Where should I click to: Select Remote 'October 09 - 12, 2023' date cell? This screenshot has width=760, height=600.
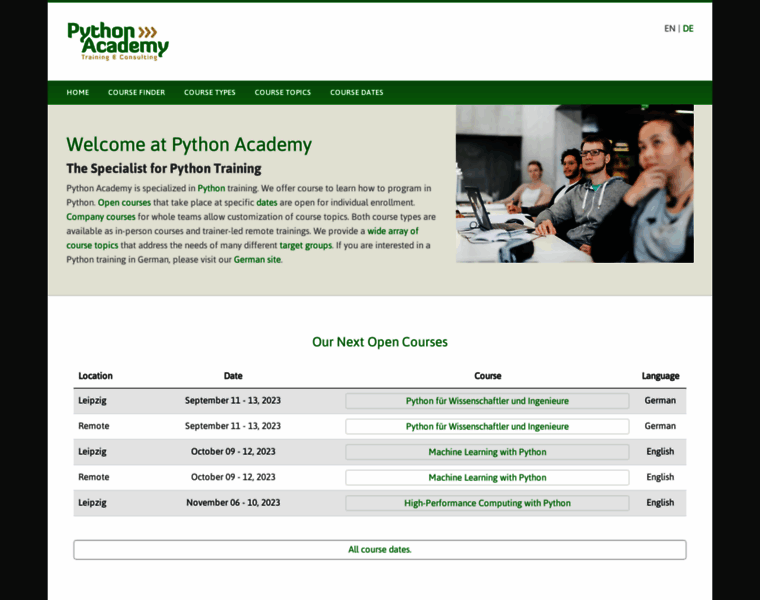(x=233, y=477)
